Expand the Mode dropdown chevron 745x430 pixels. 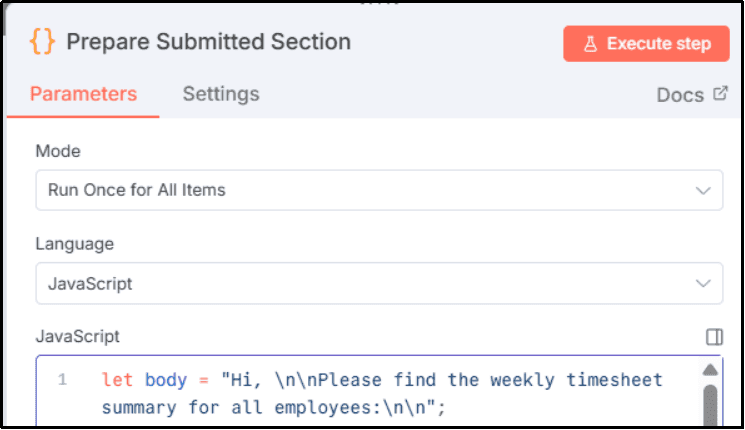click(703, 189)
